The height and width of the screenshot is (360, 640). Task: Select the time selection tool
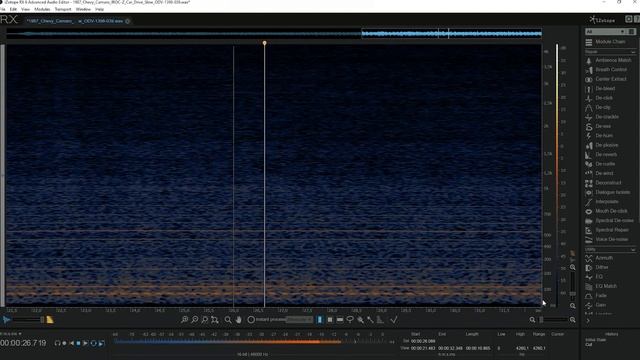coord(320,320)
